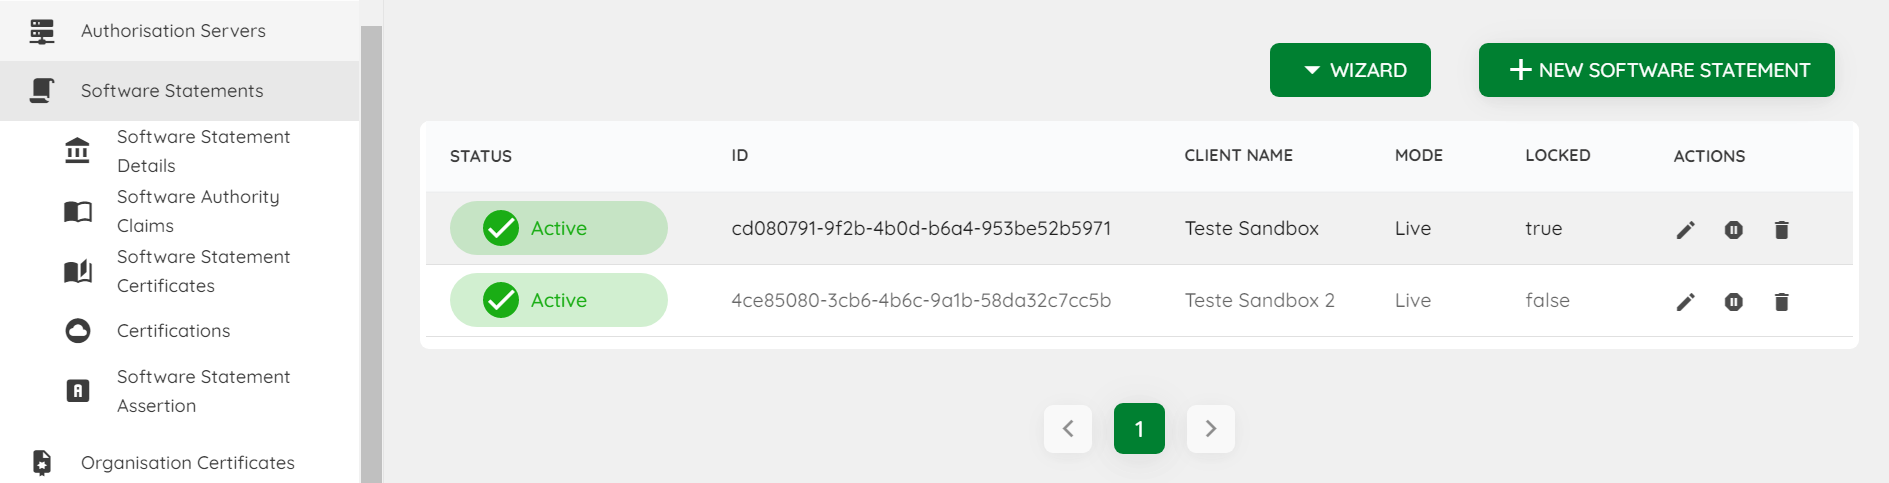This screenshot has width=1889, height=483.
Task: Click the Certifications cloud icon
Action: [78, 331]
